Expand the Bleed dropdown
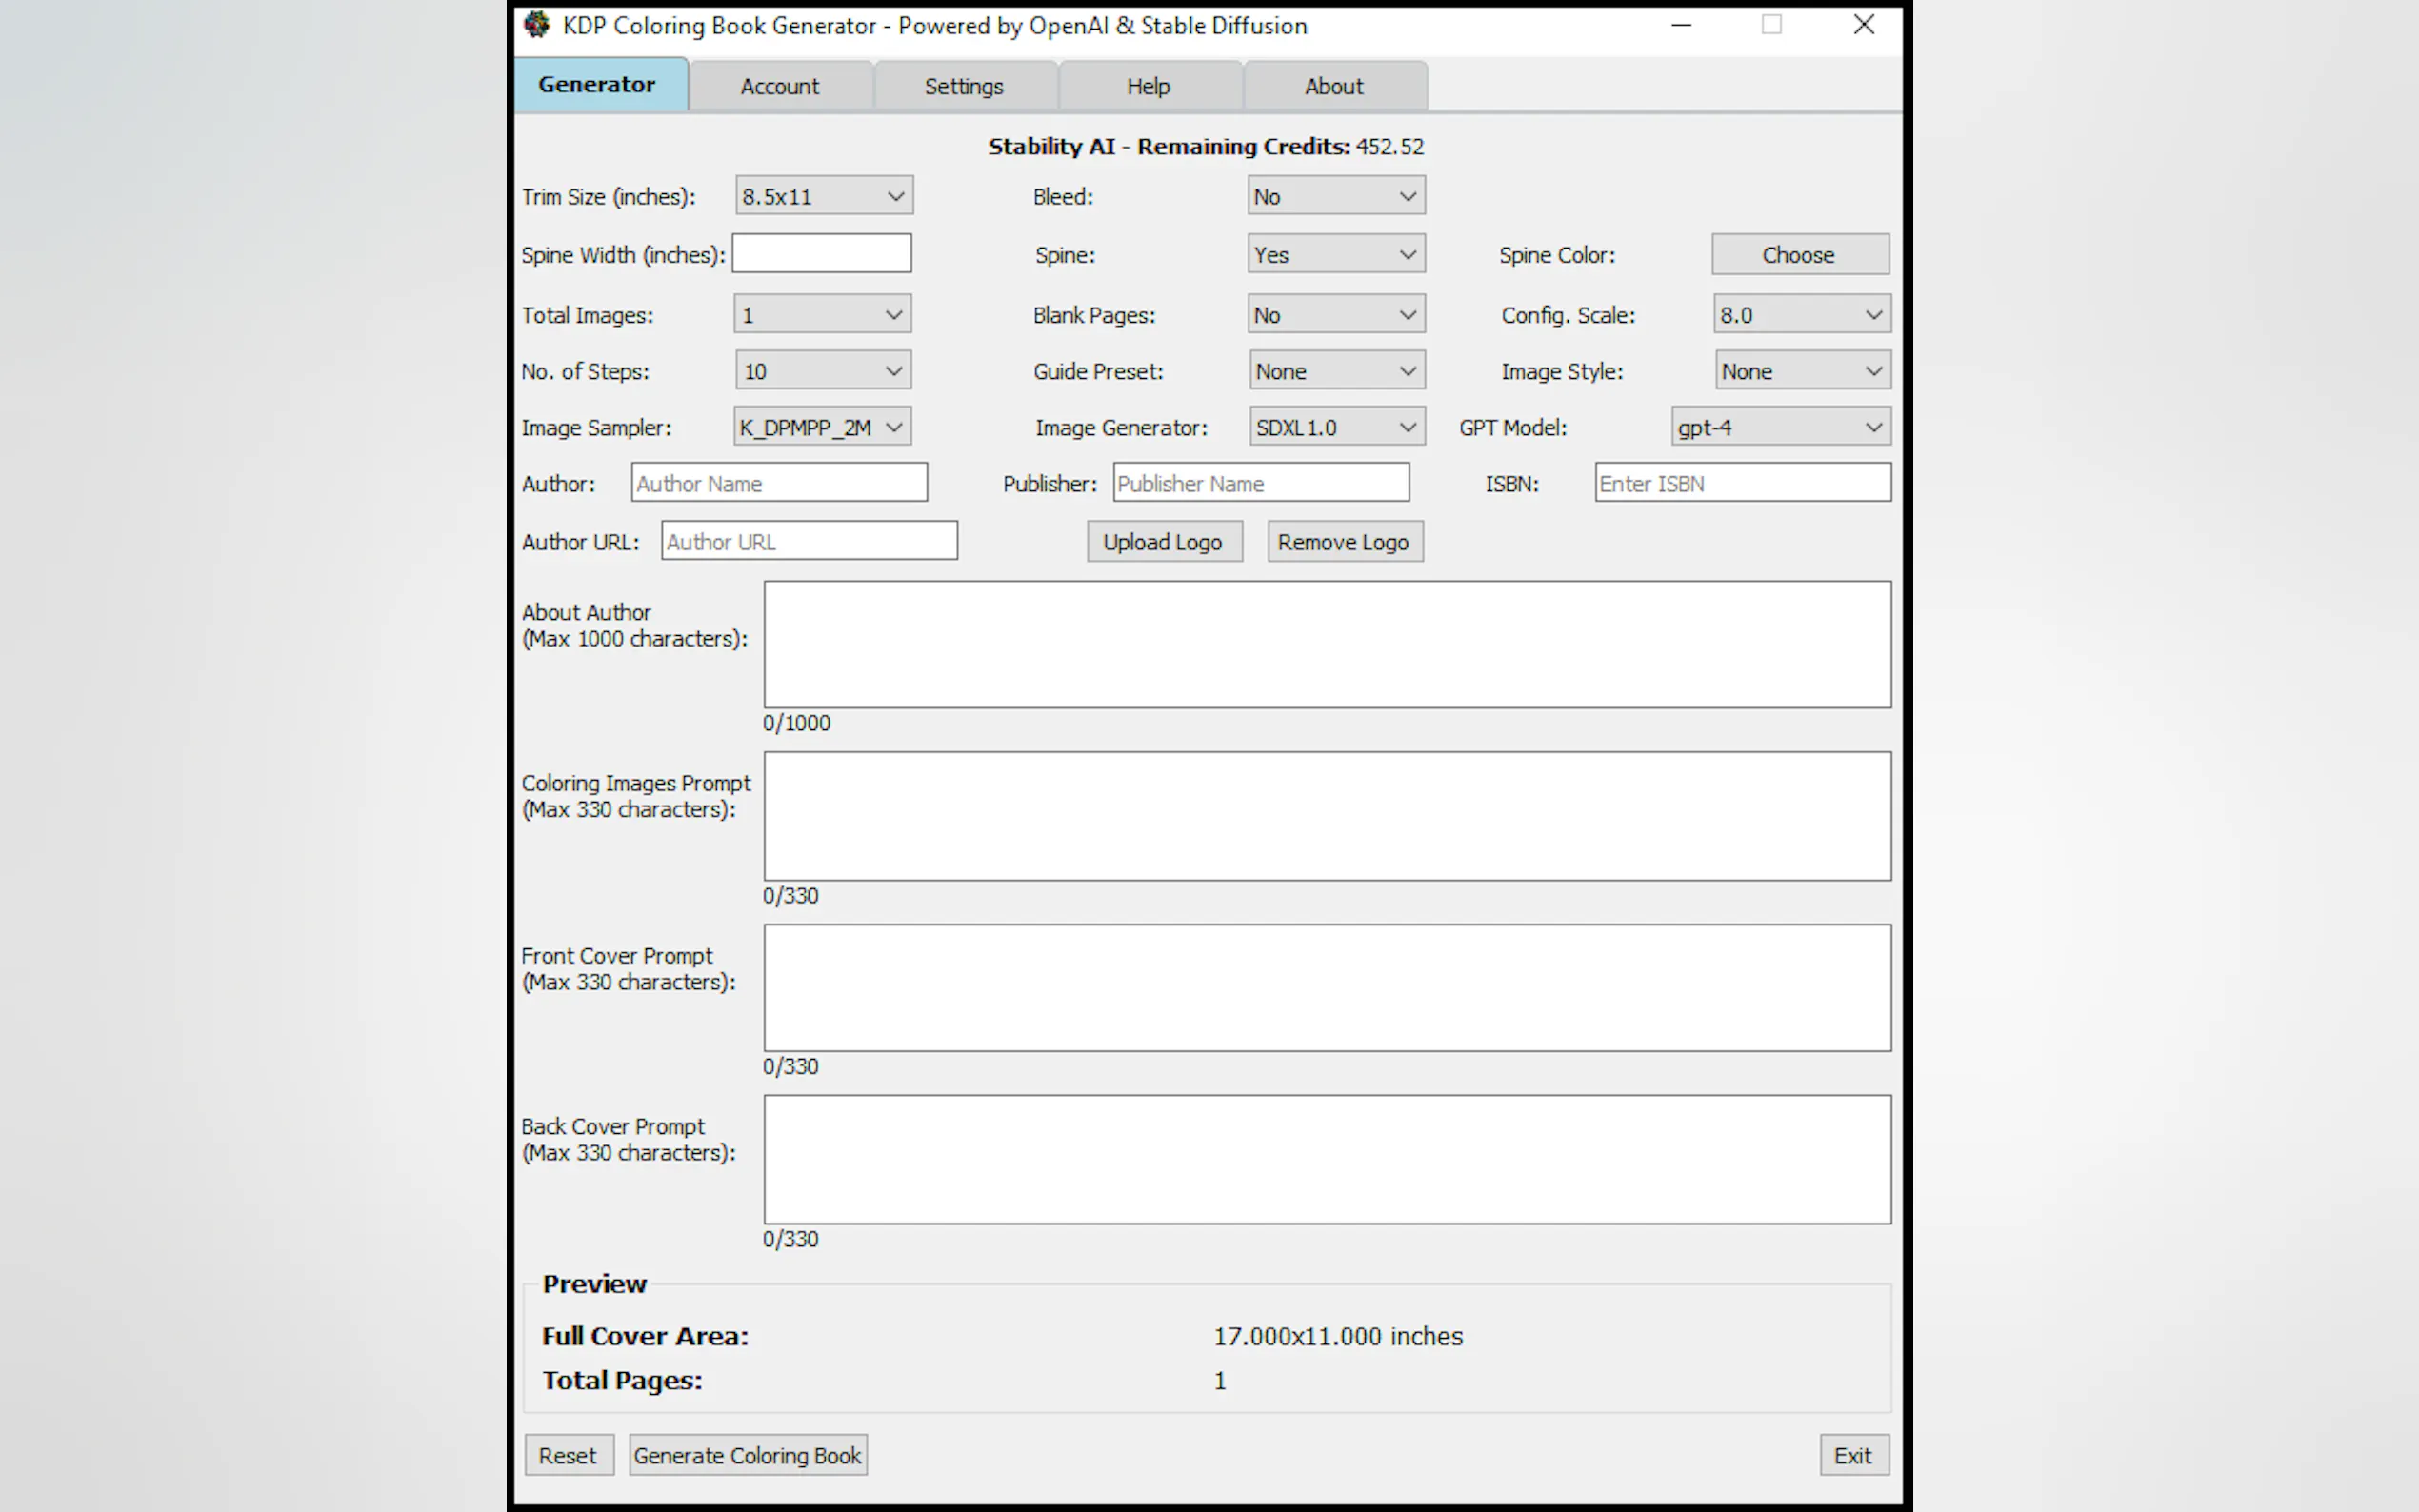 coord(1336,196)
